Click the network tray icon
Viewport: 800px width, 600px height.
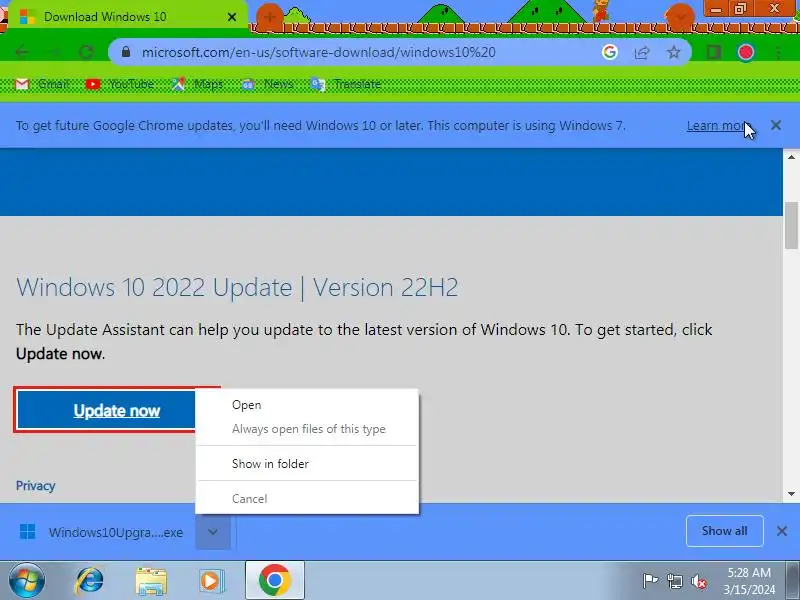tap(674, 581)
